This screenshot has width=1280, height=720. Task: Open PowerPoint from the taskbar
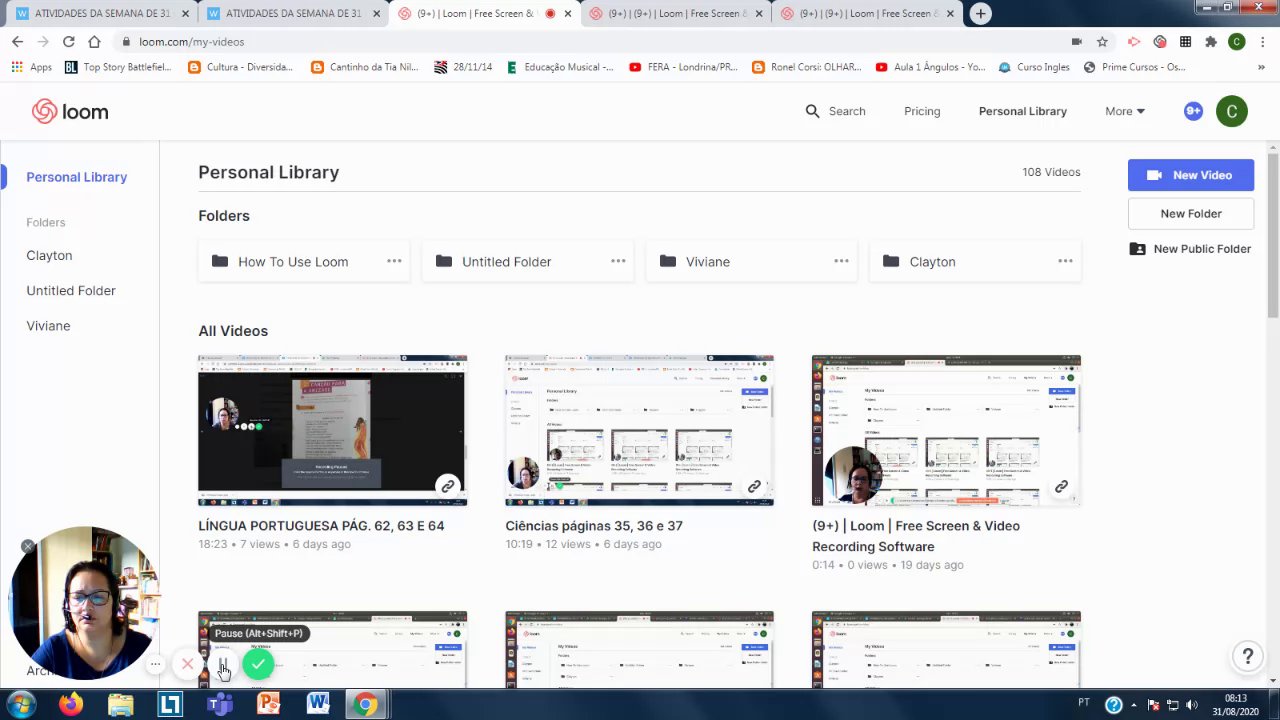(x=268, y=704)
